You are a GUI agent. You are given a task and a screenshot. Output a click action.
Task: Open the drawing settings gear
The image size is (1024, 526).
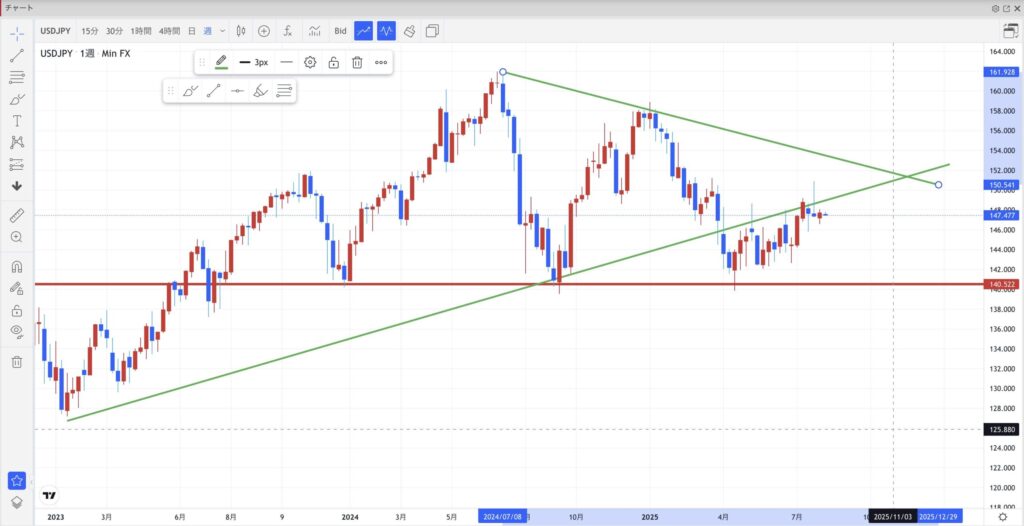(310, 62)
